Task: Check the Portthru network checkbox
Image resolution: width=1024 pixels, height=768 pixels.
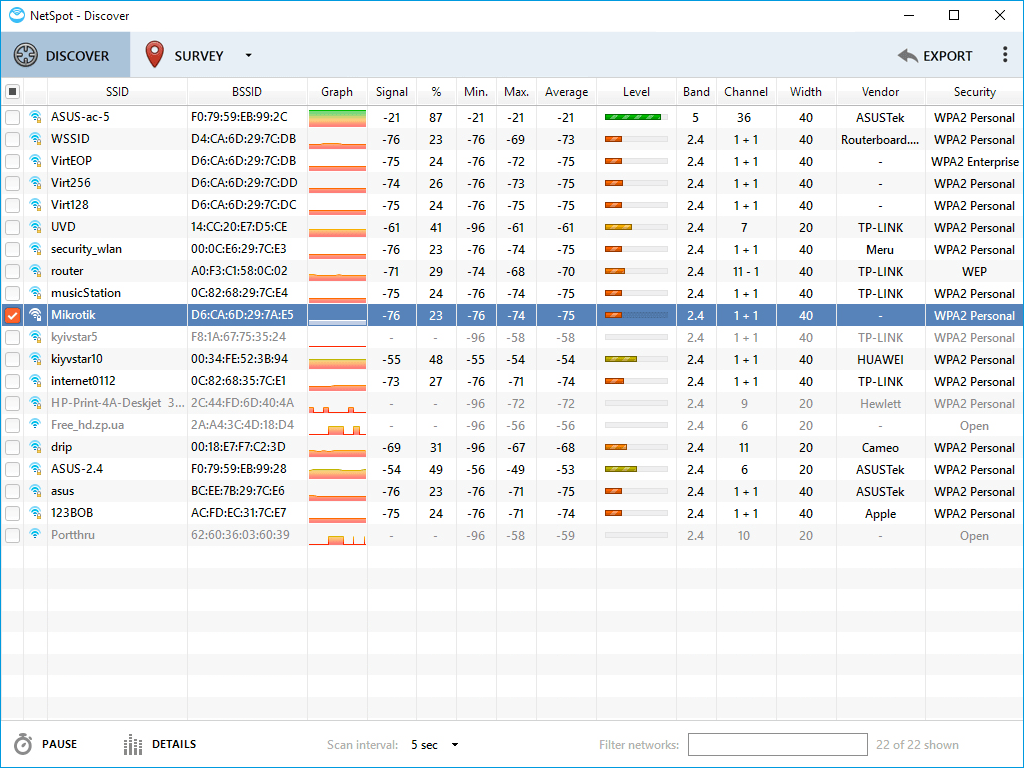Action: [x=12, y=536]
